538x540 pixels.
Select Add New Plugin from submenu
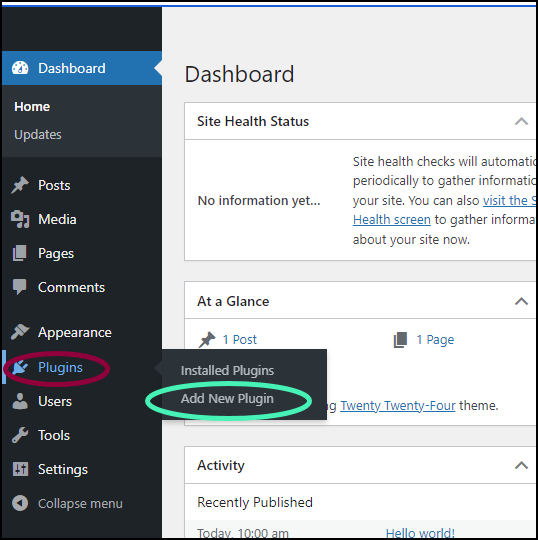click(x=227, y=398)
